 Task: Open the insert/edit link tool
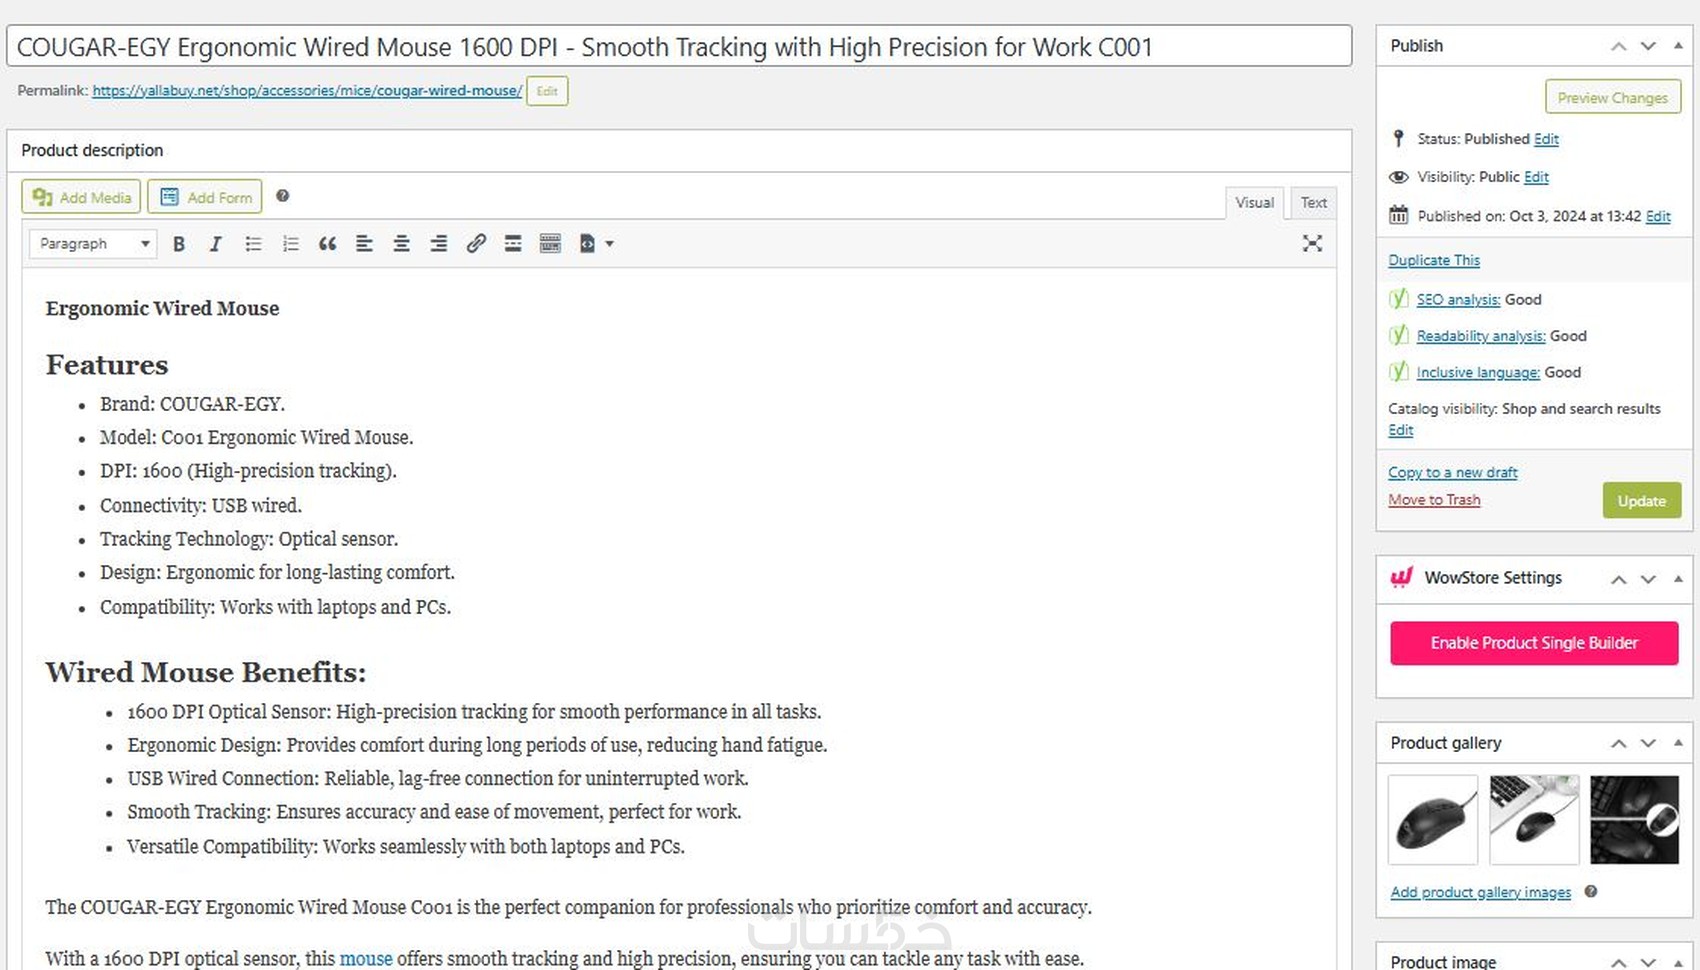(476, 244)
